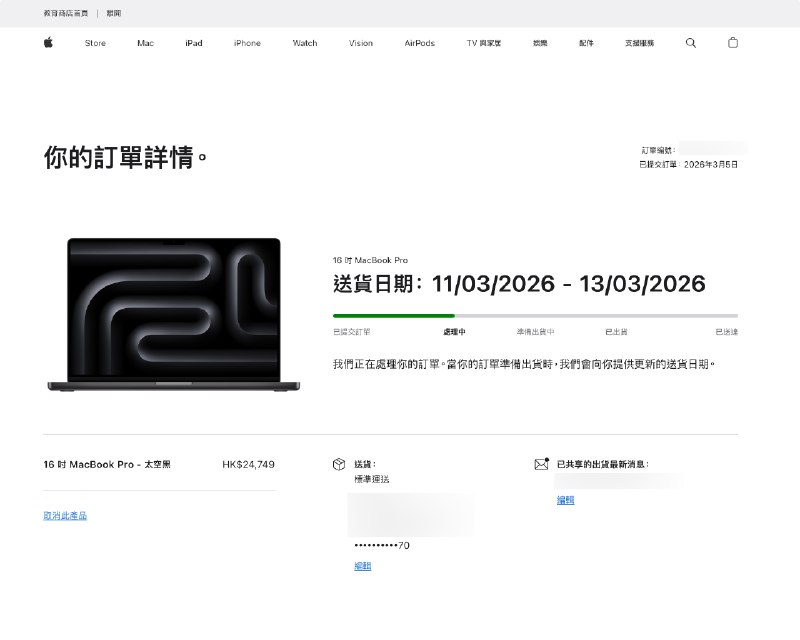Click the Apple logo in the navigation bar
Image resolution: width=800 pixels, height=640 pixels.
coord(47,43)
